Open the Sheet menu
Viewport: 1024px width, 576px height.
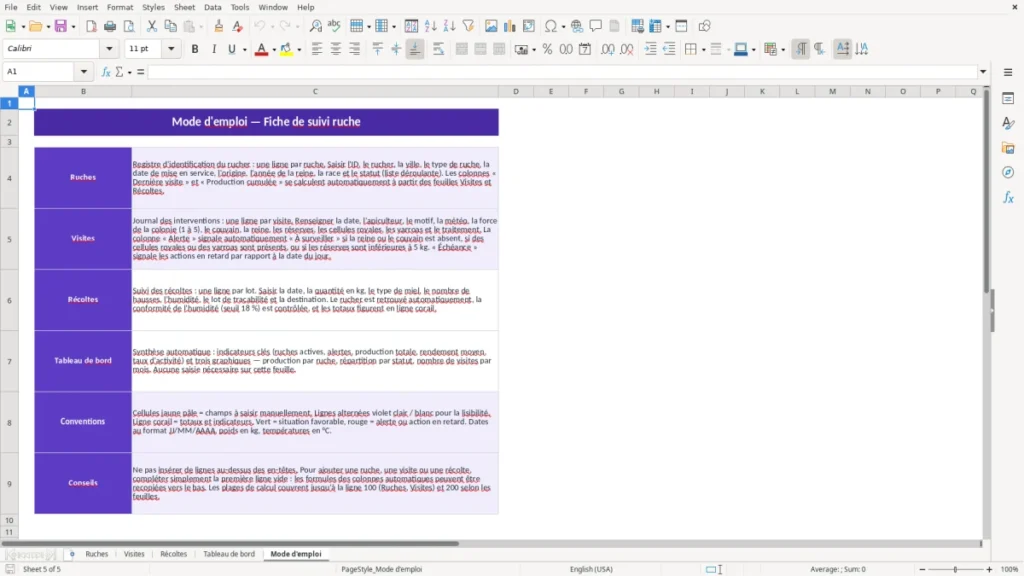[x=184, y=7]
